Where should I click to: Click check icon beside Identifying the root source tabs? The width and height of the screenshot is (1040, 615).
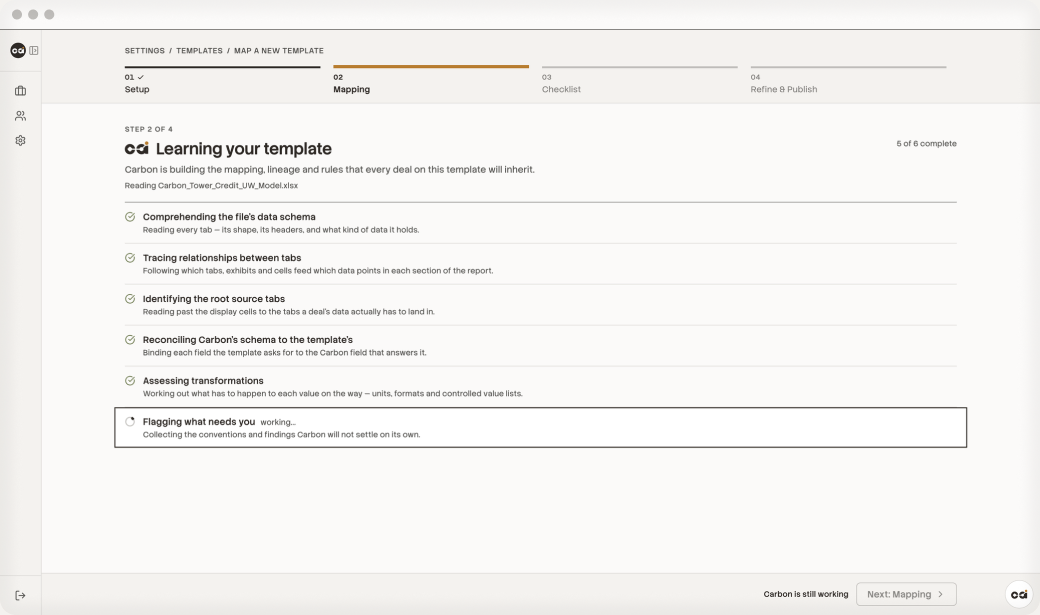(x=130, y=299)
